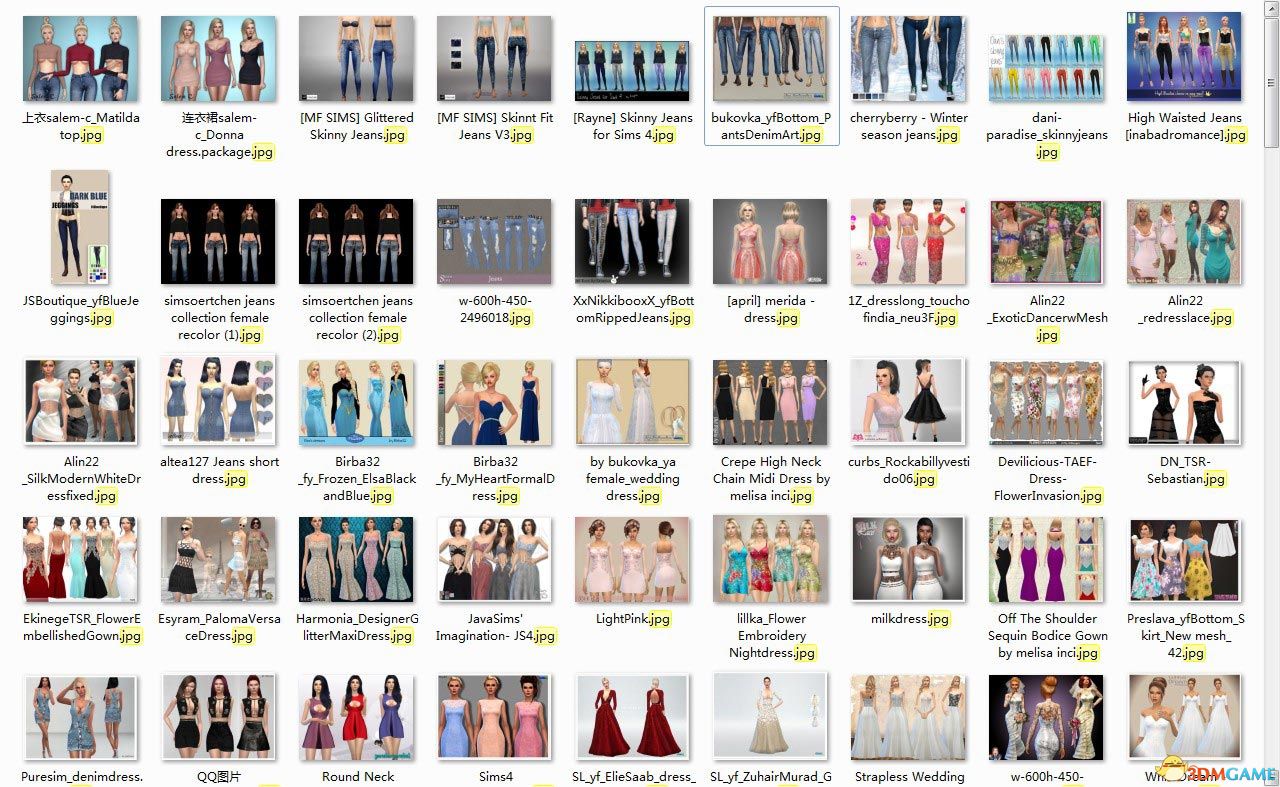This screenshot has height=787, width=1280.
Task: Click the dani-paradise_skinnyjeans colorful jeans thumbnail
Action: [1046, 68]
